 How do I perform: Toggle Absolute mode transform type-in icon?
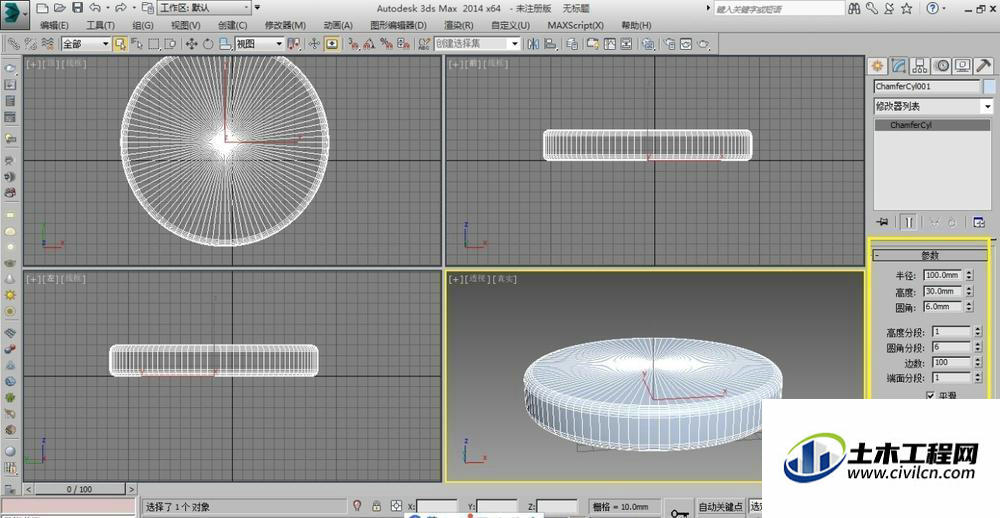396,505
